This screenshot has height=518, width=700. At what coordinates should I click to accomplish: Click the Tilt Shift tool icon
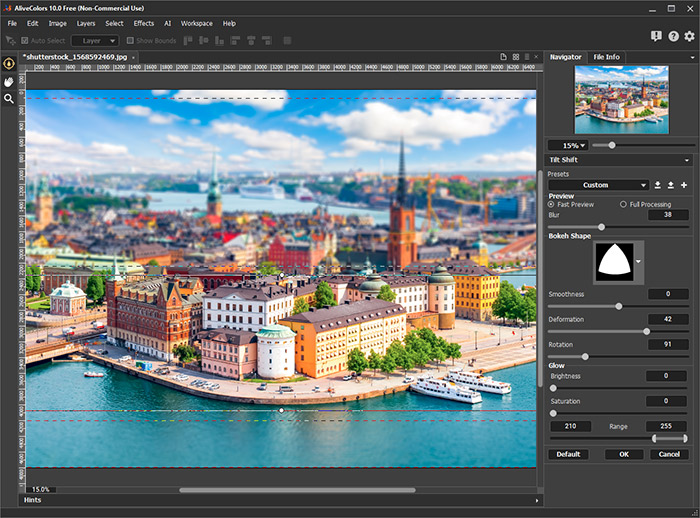(9, 63)
